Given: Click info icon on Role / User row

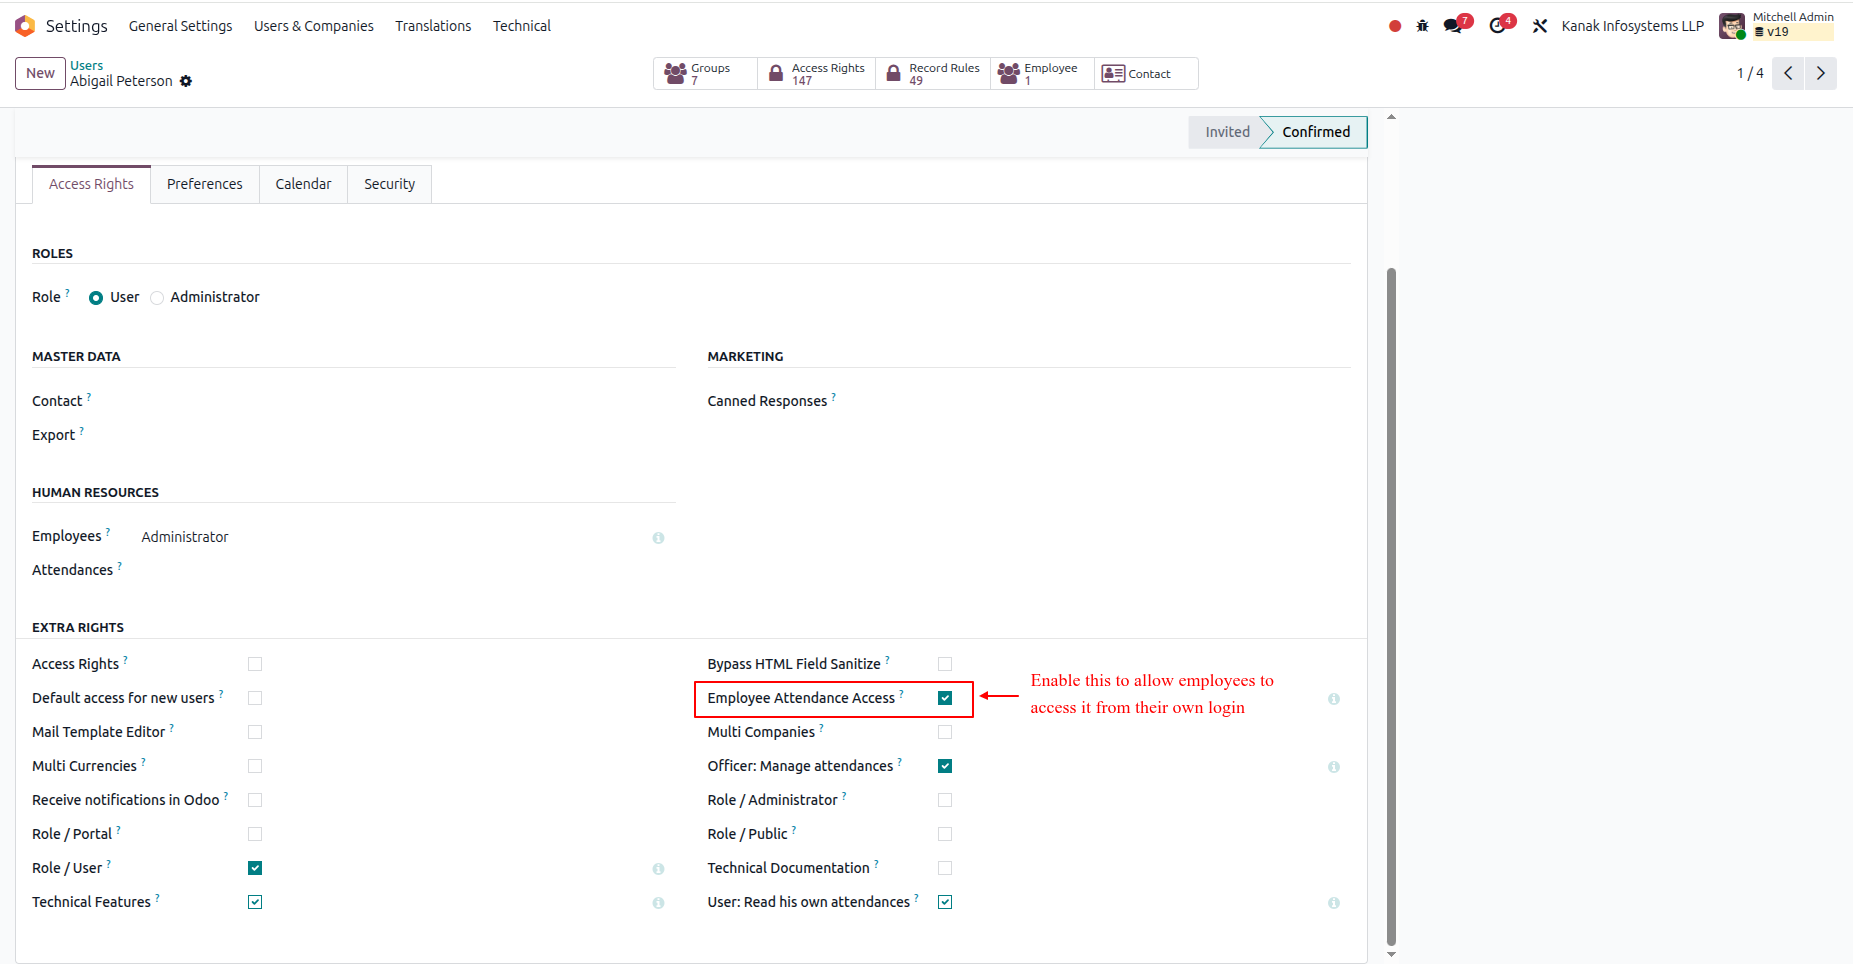Looking at the screenshot, I should (x=658, y=869).
